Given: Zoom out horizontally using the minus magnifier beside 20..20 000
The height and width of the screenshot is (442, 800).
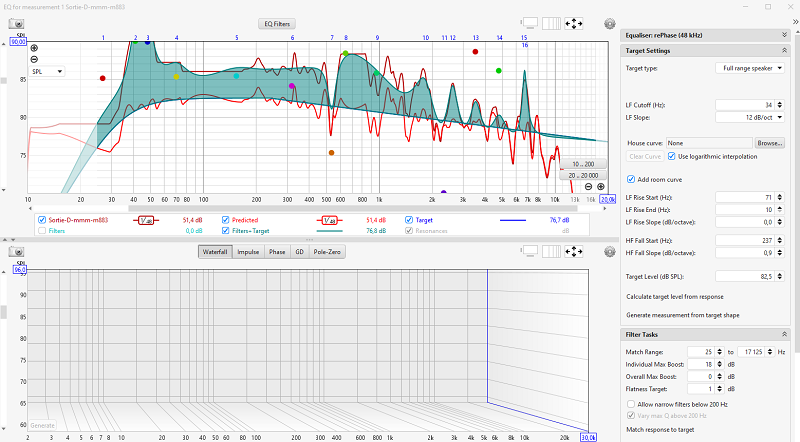Looking at the screenshot, I should click(588, 187).
